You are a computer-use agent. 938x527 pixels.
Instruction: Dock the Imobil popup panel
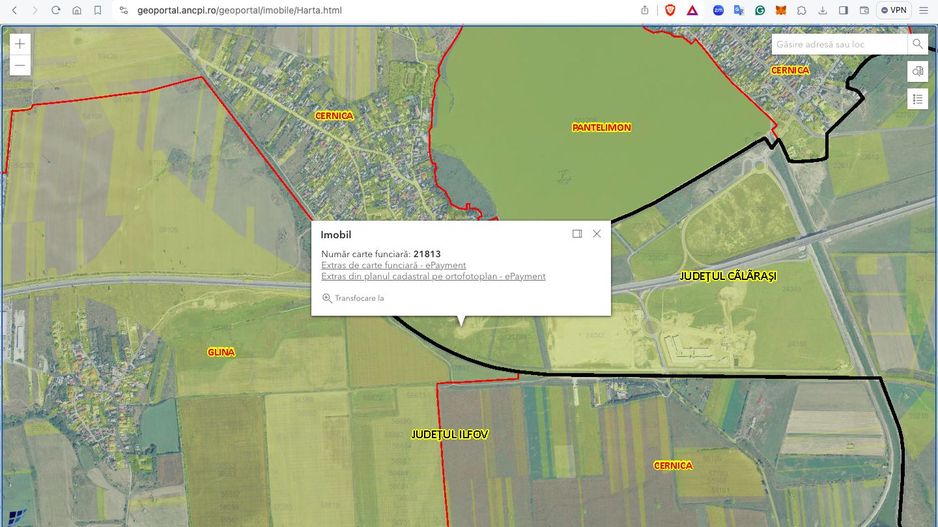point(577,234)
